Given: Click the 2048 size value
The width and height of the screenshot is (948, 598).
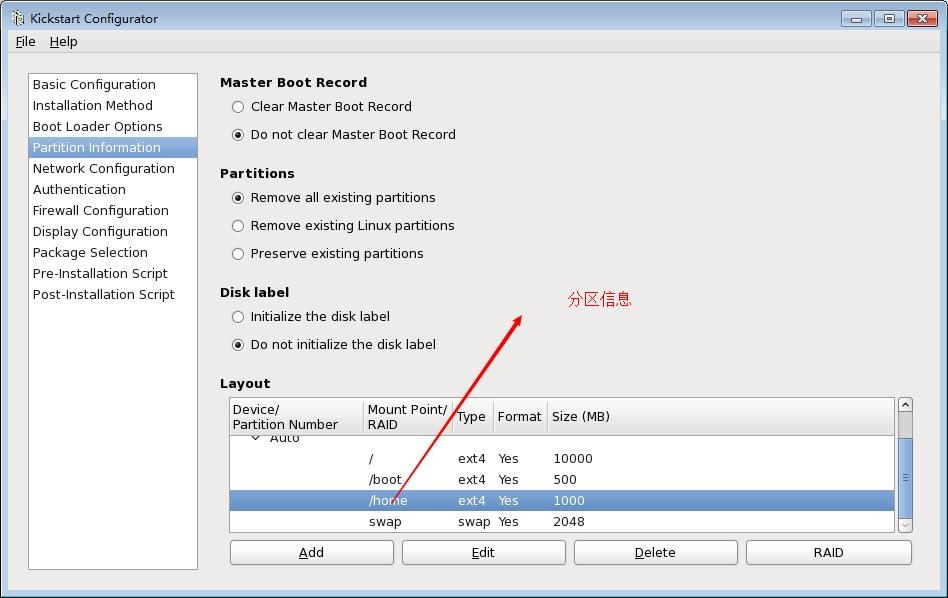Looking at the screenshot, I should (569, 522).
